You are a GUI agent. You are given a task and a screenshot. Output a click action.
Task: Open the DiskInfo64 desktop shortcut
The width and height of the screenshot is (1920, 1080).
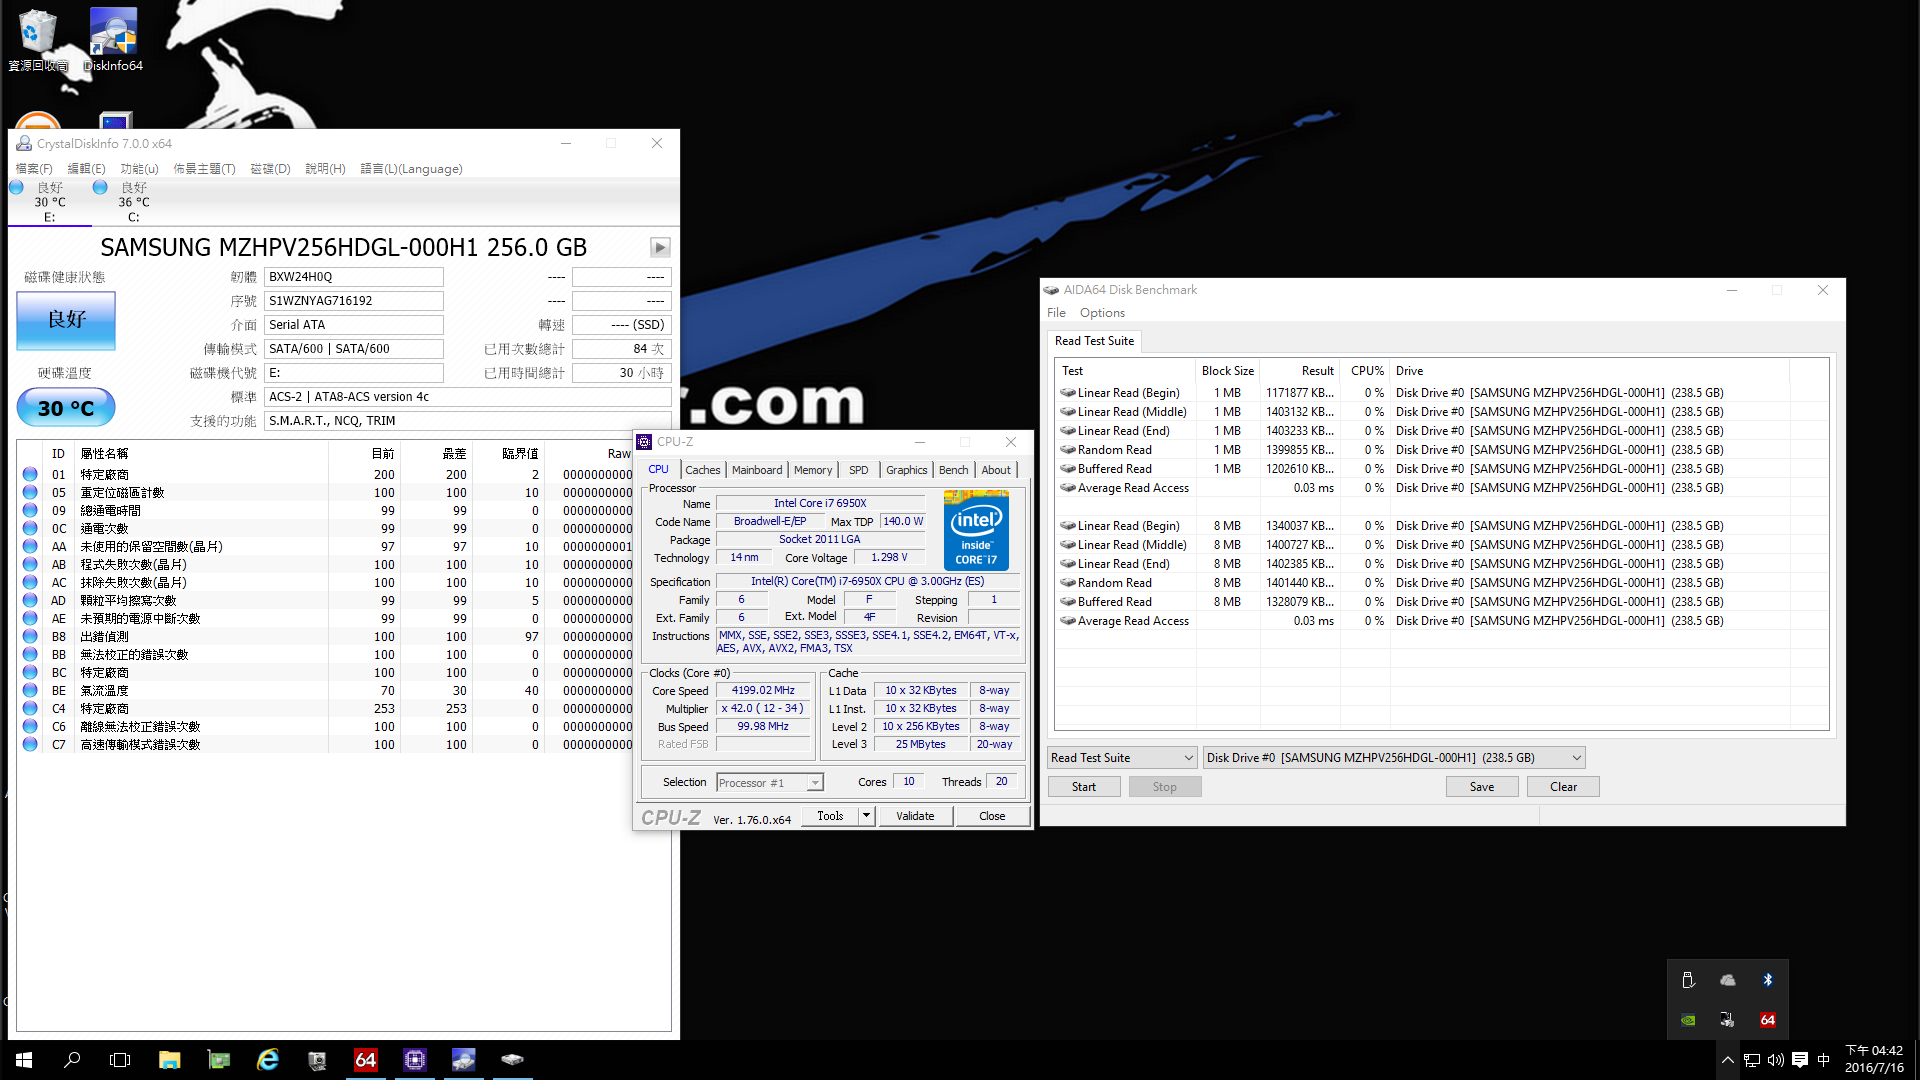click(113, 40)
